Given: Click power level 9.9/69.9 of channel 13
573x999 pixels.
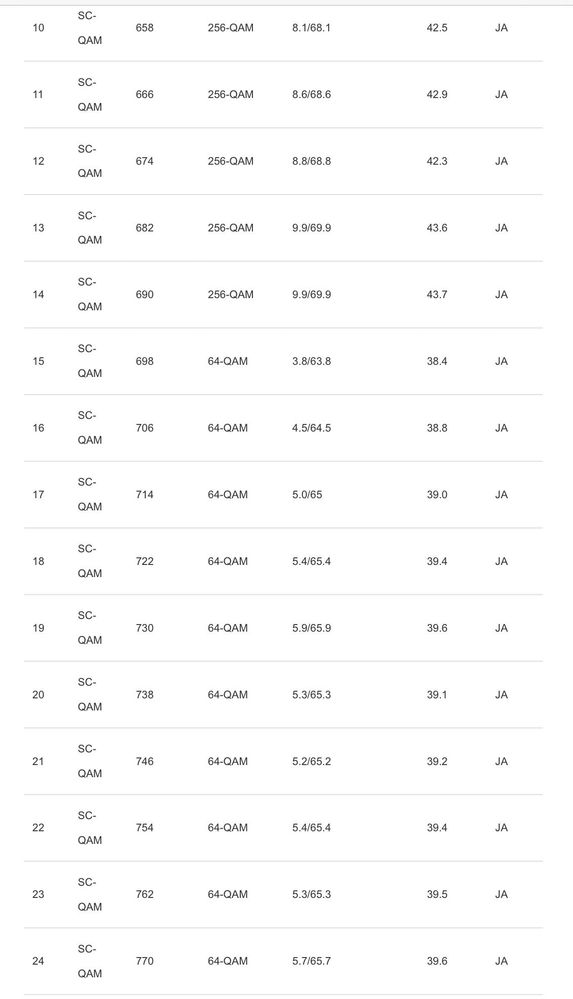Looking at the screenshot, I should coord(312,228).
